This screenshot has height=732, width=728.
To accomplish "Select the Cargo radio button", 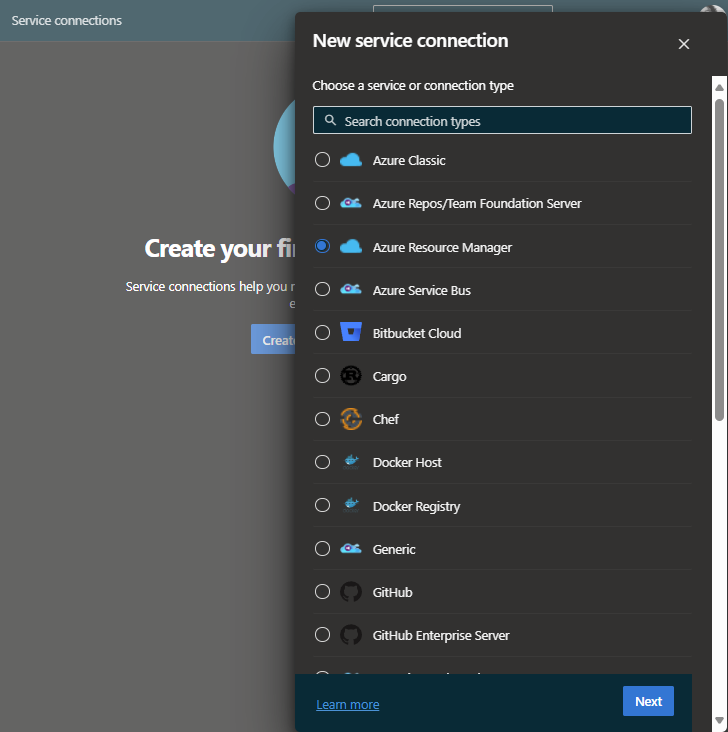I will point(322,376).
